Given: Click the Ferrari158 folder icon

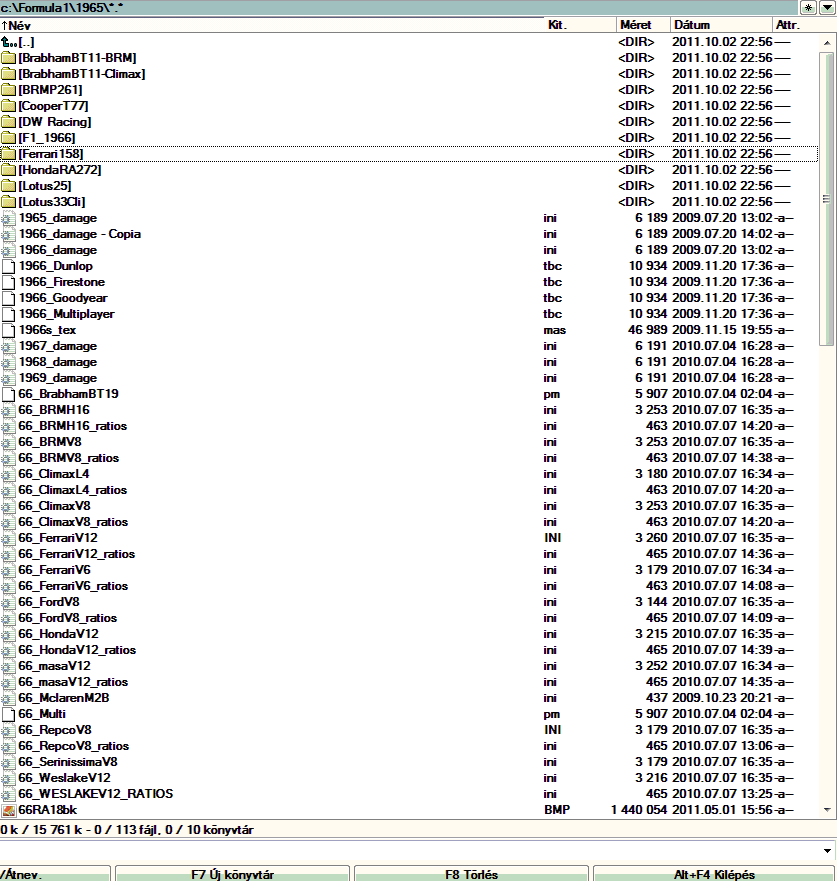Looking at the screenshot, I should (8, 154).
